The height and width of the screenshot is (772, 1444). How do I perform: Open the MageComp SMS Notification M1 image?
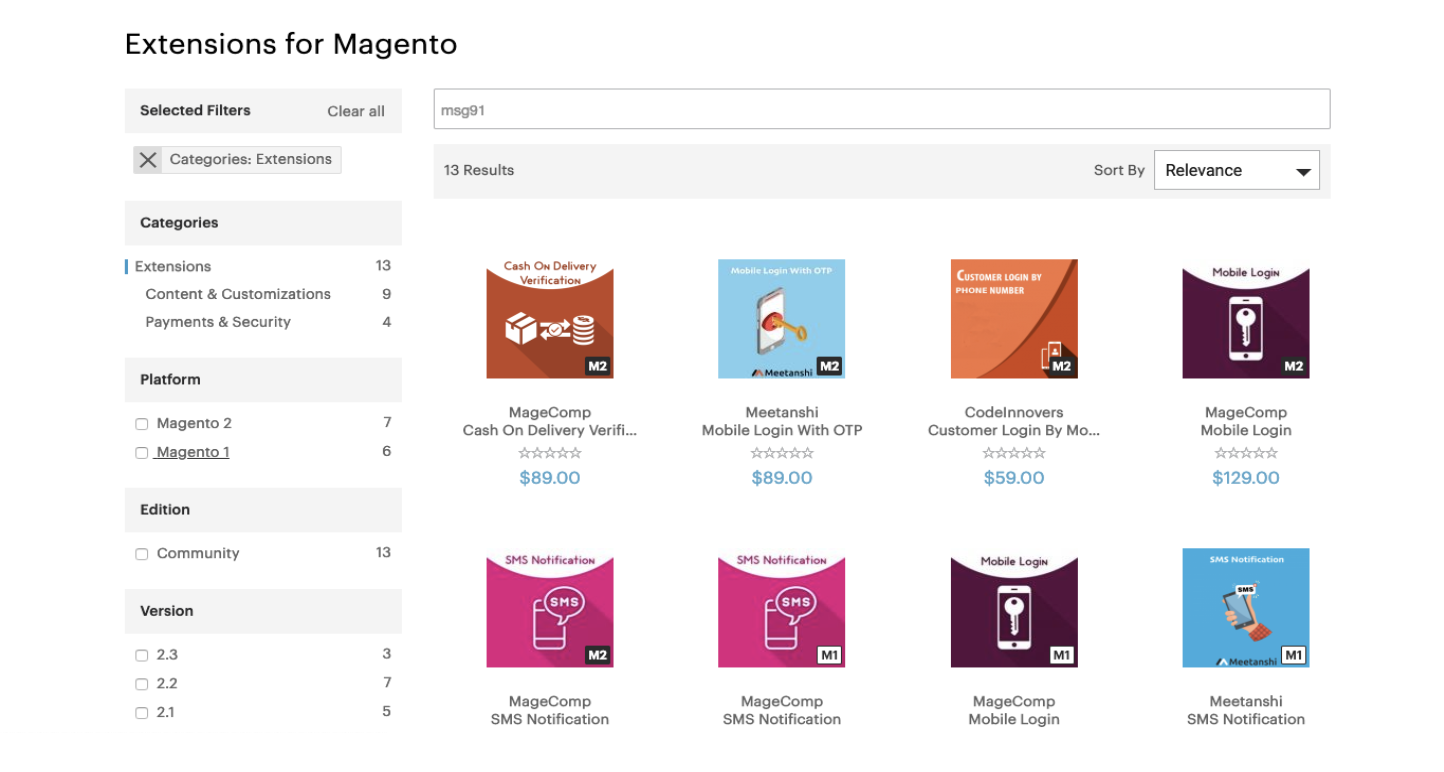coord(781,607)
